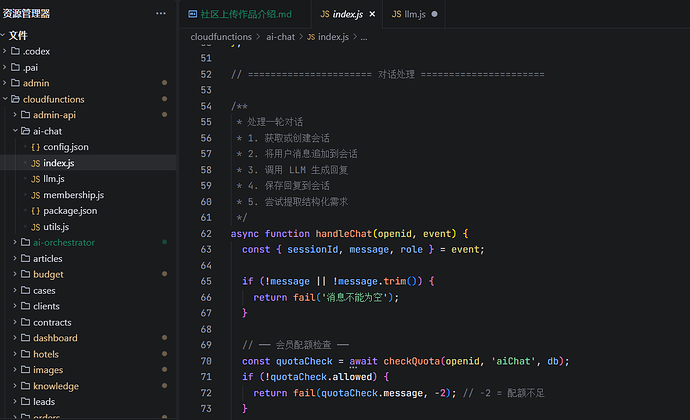The height and width of the screenshot is (420, 690).
Task: Collapse the 文件 section header
Action: 88,35
